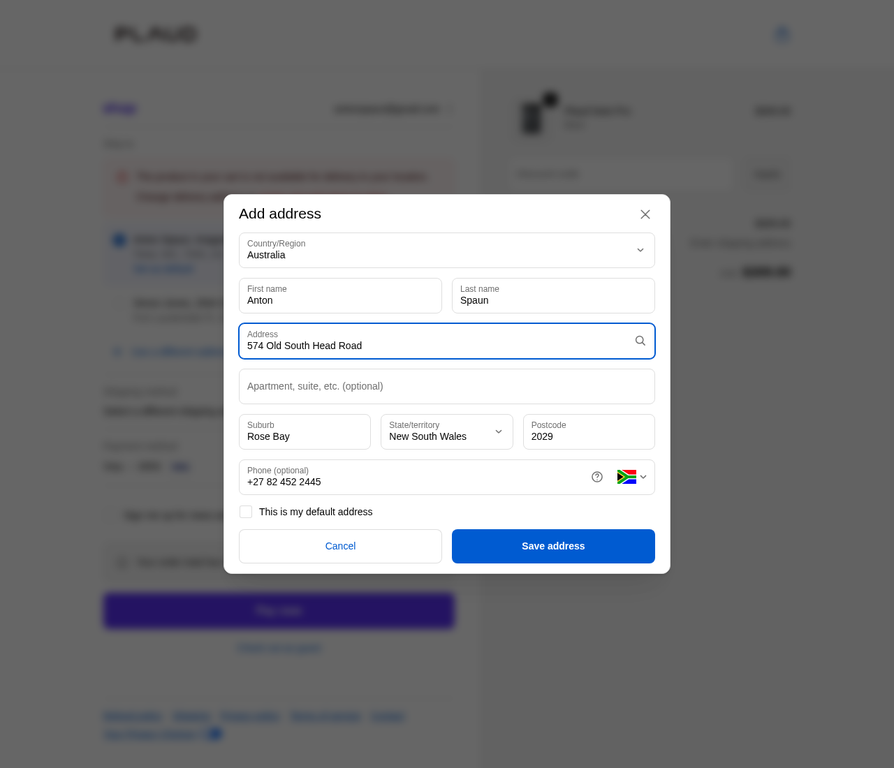Open the phone country code dropdown

click(643, 477)
